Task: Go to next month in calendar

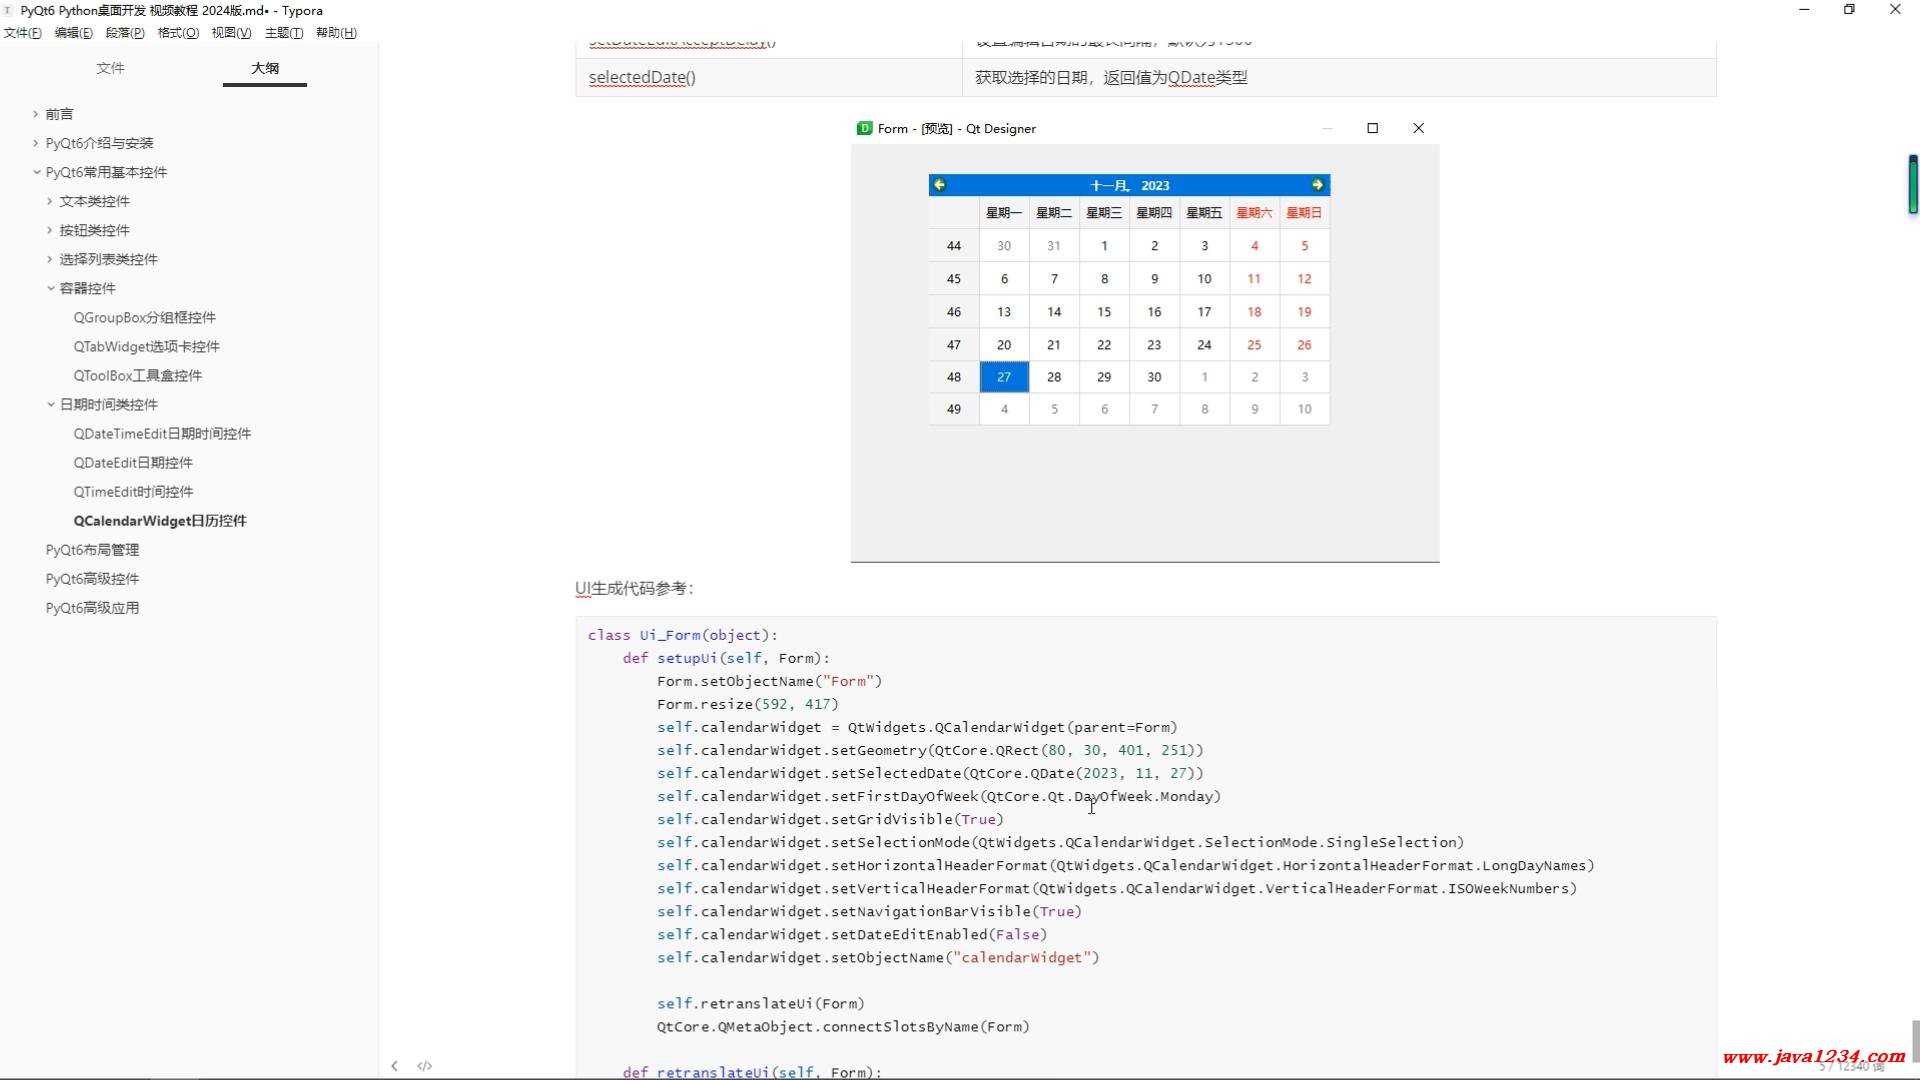Action: 1317,185
